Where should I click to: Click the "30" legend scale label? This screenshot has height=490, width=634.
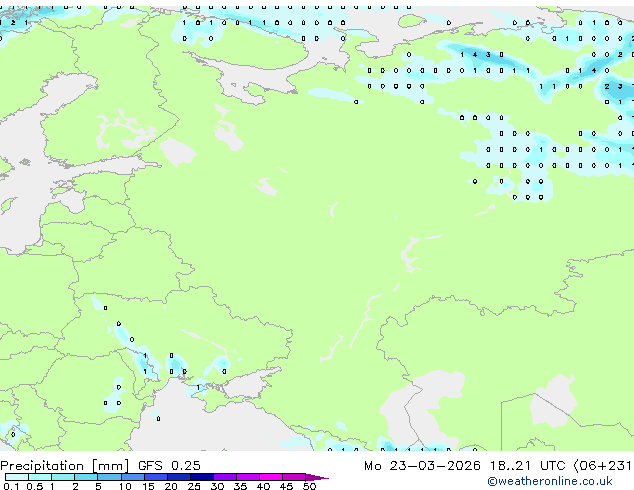coord(217,486)
